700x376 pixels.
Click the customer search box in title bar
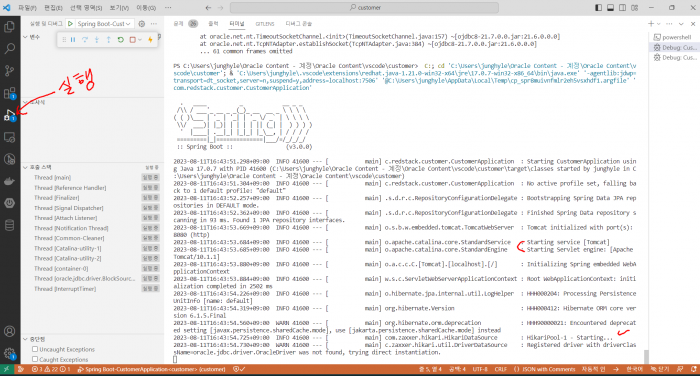tap(364, 8)
